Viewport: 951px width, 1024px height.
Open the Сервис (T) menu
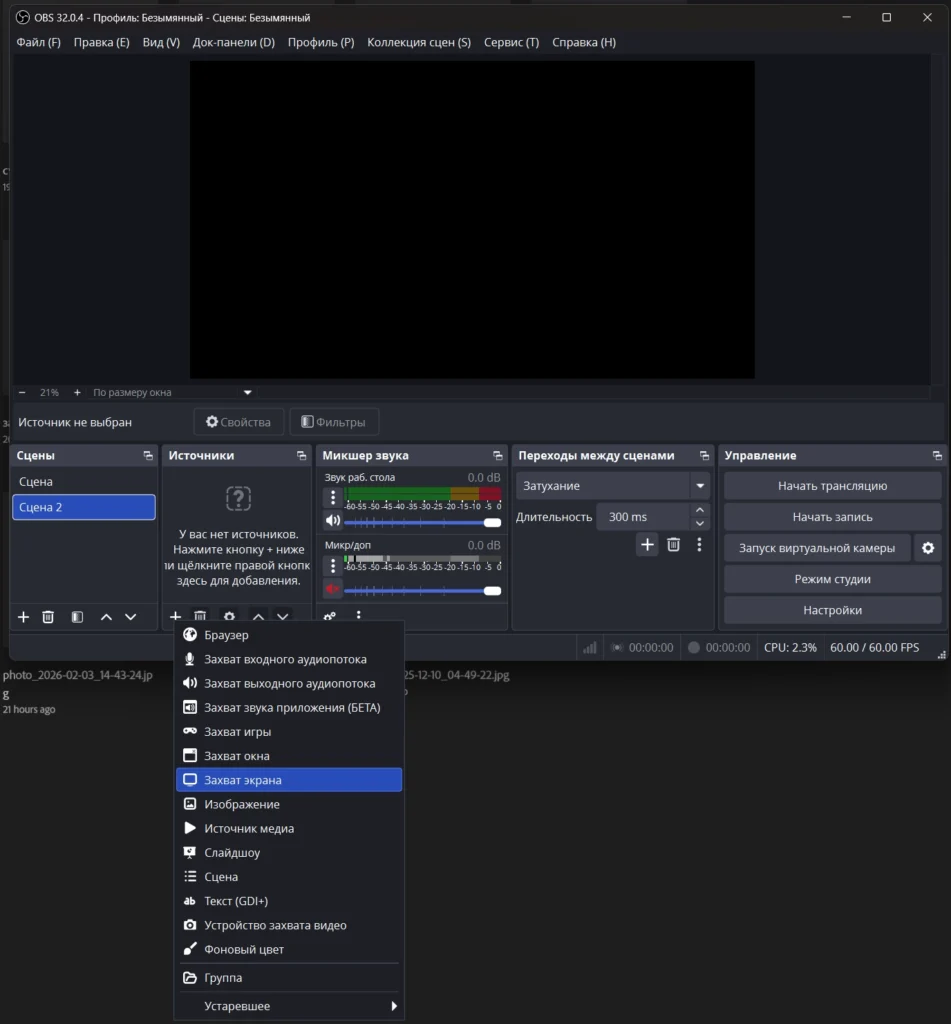pos(511,42)
